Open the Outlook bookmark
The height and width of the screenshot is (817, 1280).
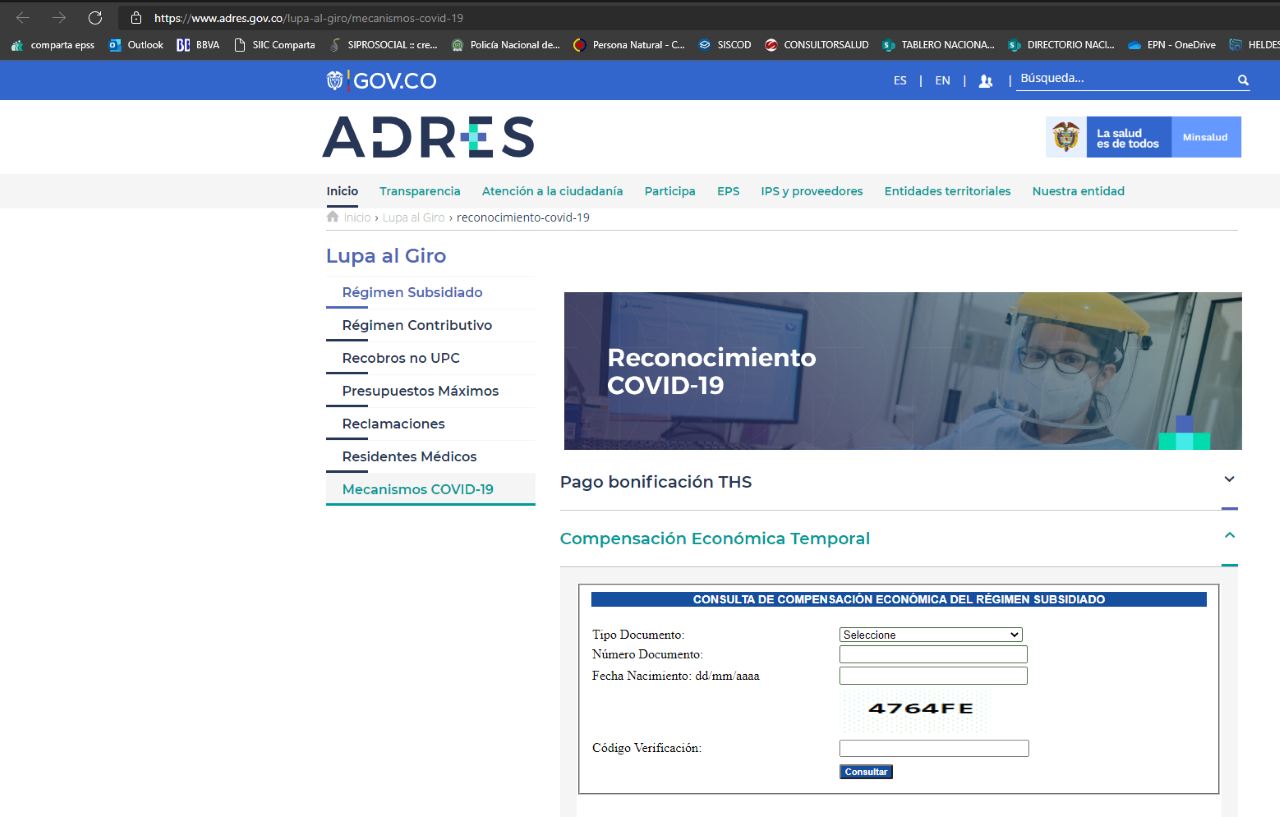(x=136, y=45)
